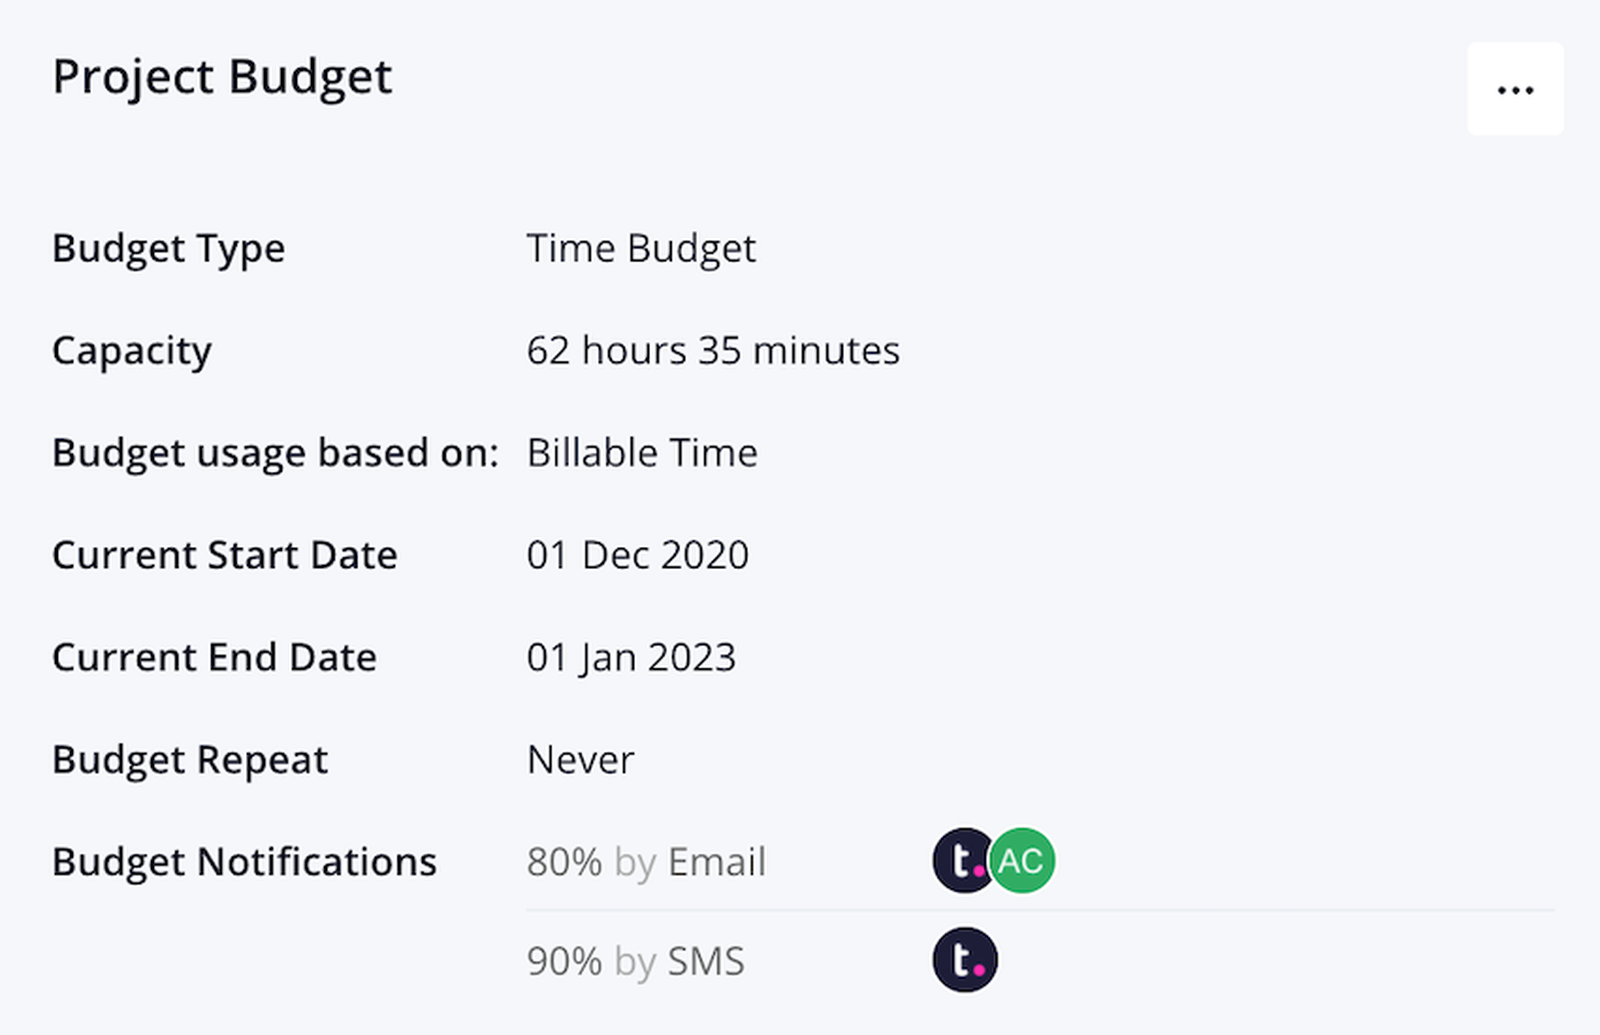Select the green "AC" avatar icon
Screen dimensions: 1600x1035
click(1023, 860)
